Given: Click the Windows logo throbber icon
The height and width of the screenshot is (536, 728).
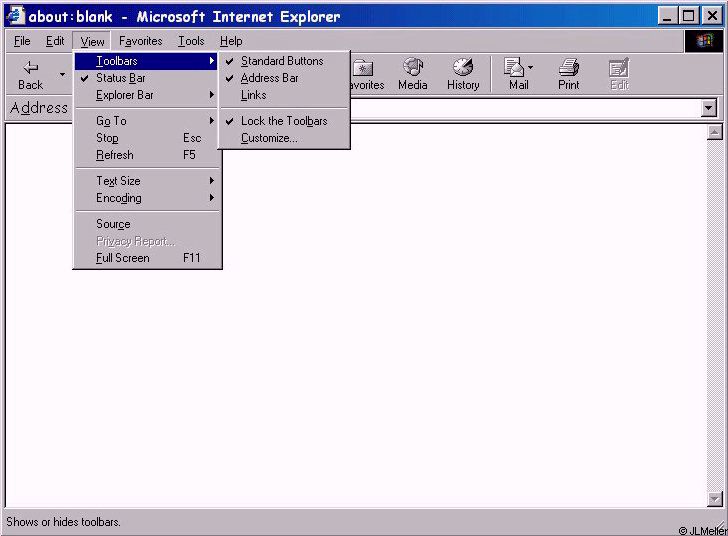Looking at the screenshot, I should click(704, 41).
